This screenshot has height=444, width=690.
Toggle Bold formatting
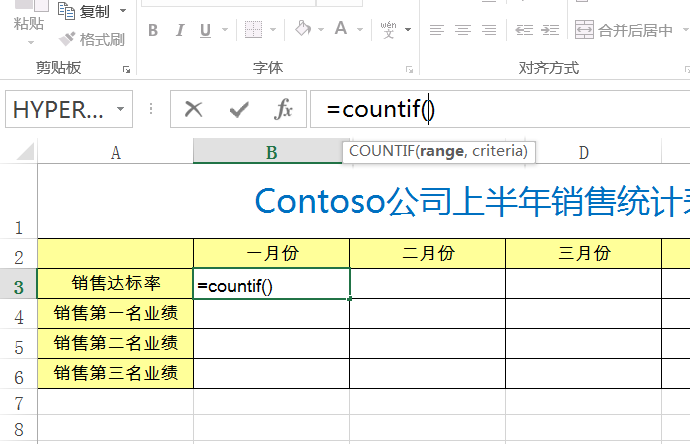[153, 30]
